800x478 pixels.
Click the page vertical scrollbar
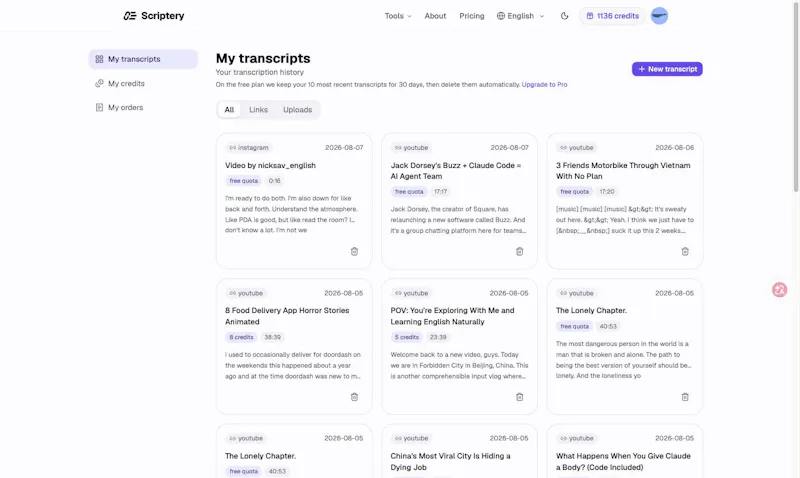(x=796, y=97)
